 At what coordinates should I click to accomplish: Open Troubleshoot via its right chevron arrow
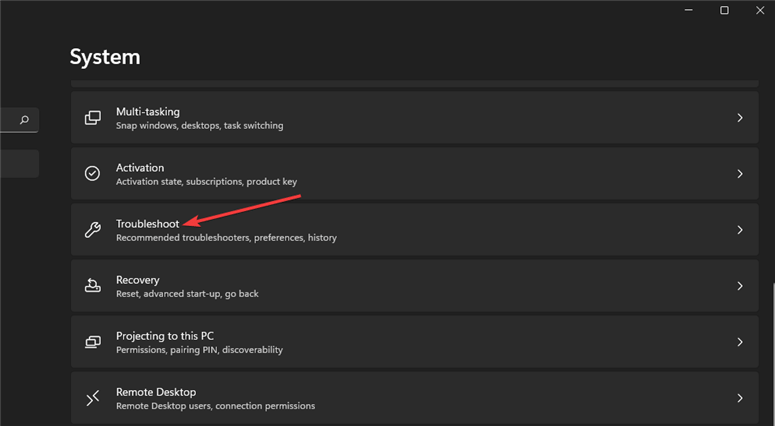point(740,230)
